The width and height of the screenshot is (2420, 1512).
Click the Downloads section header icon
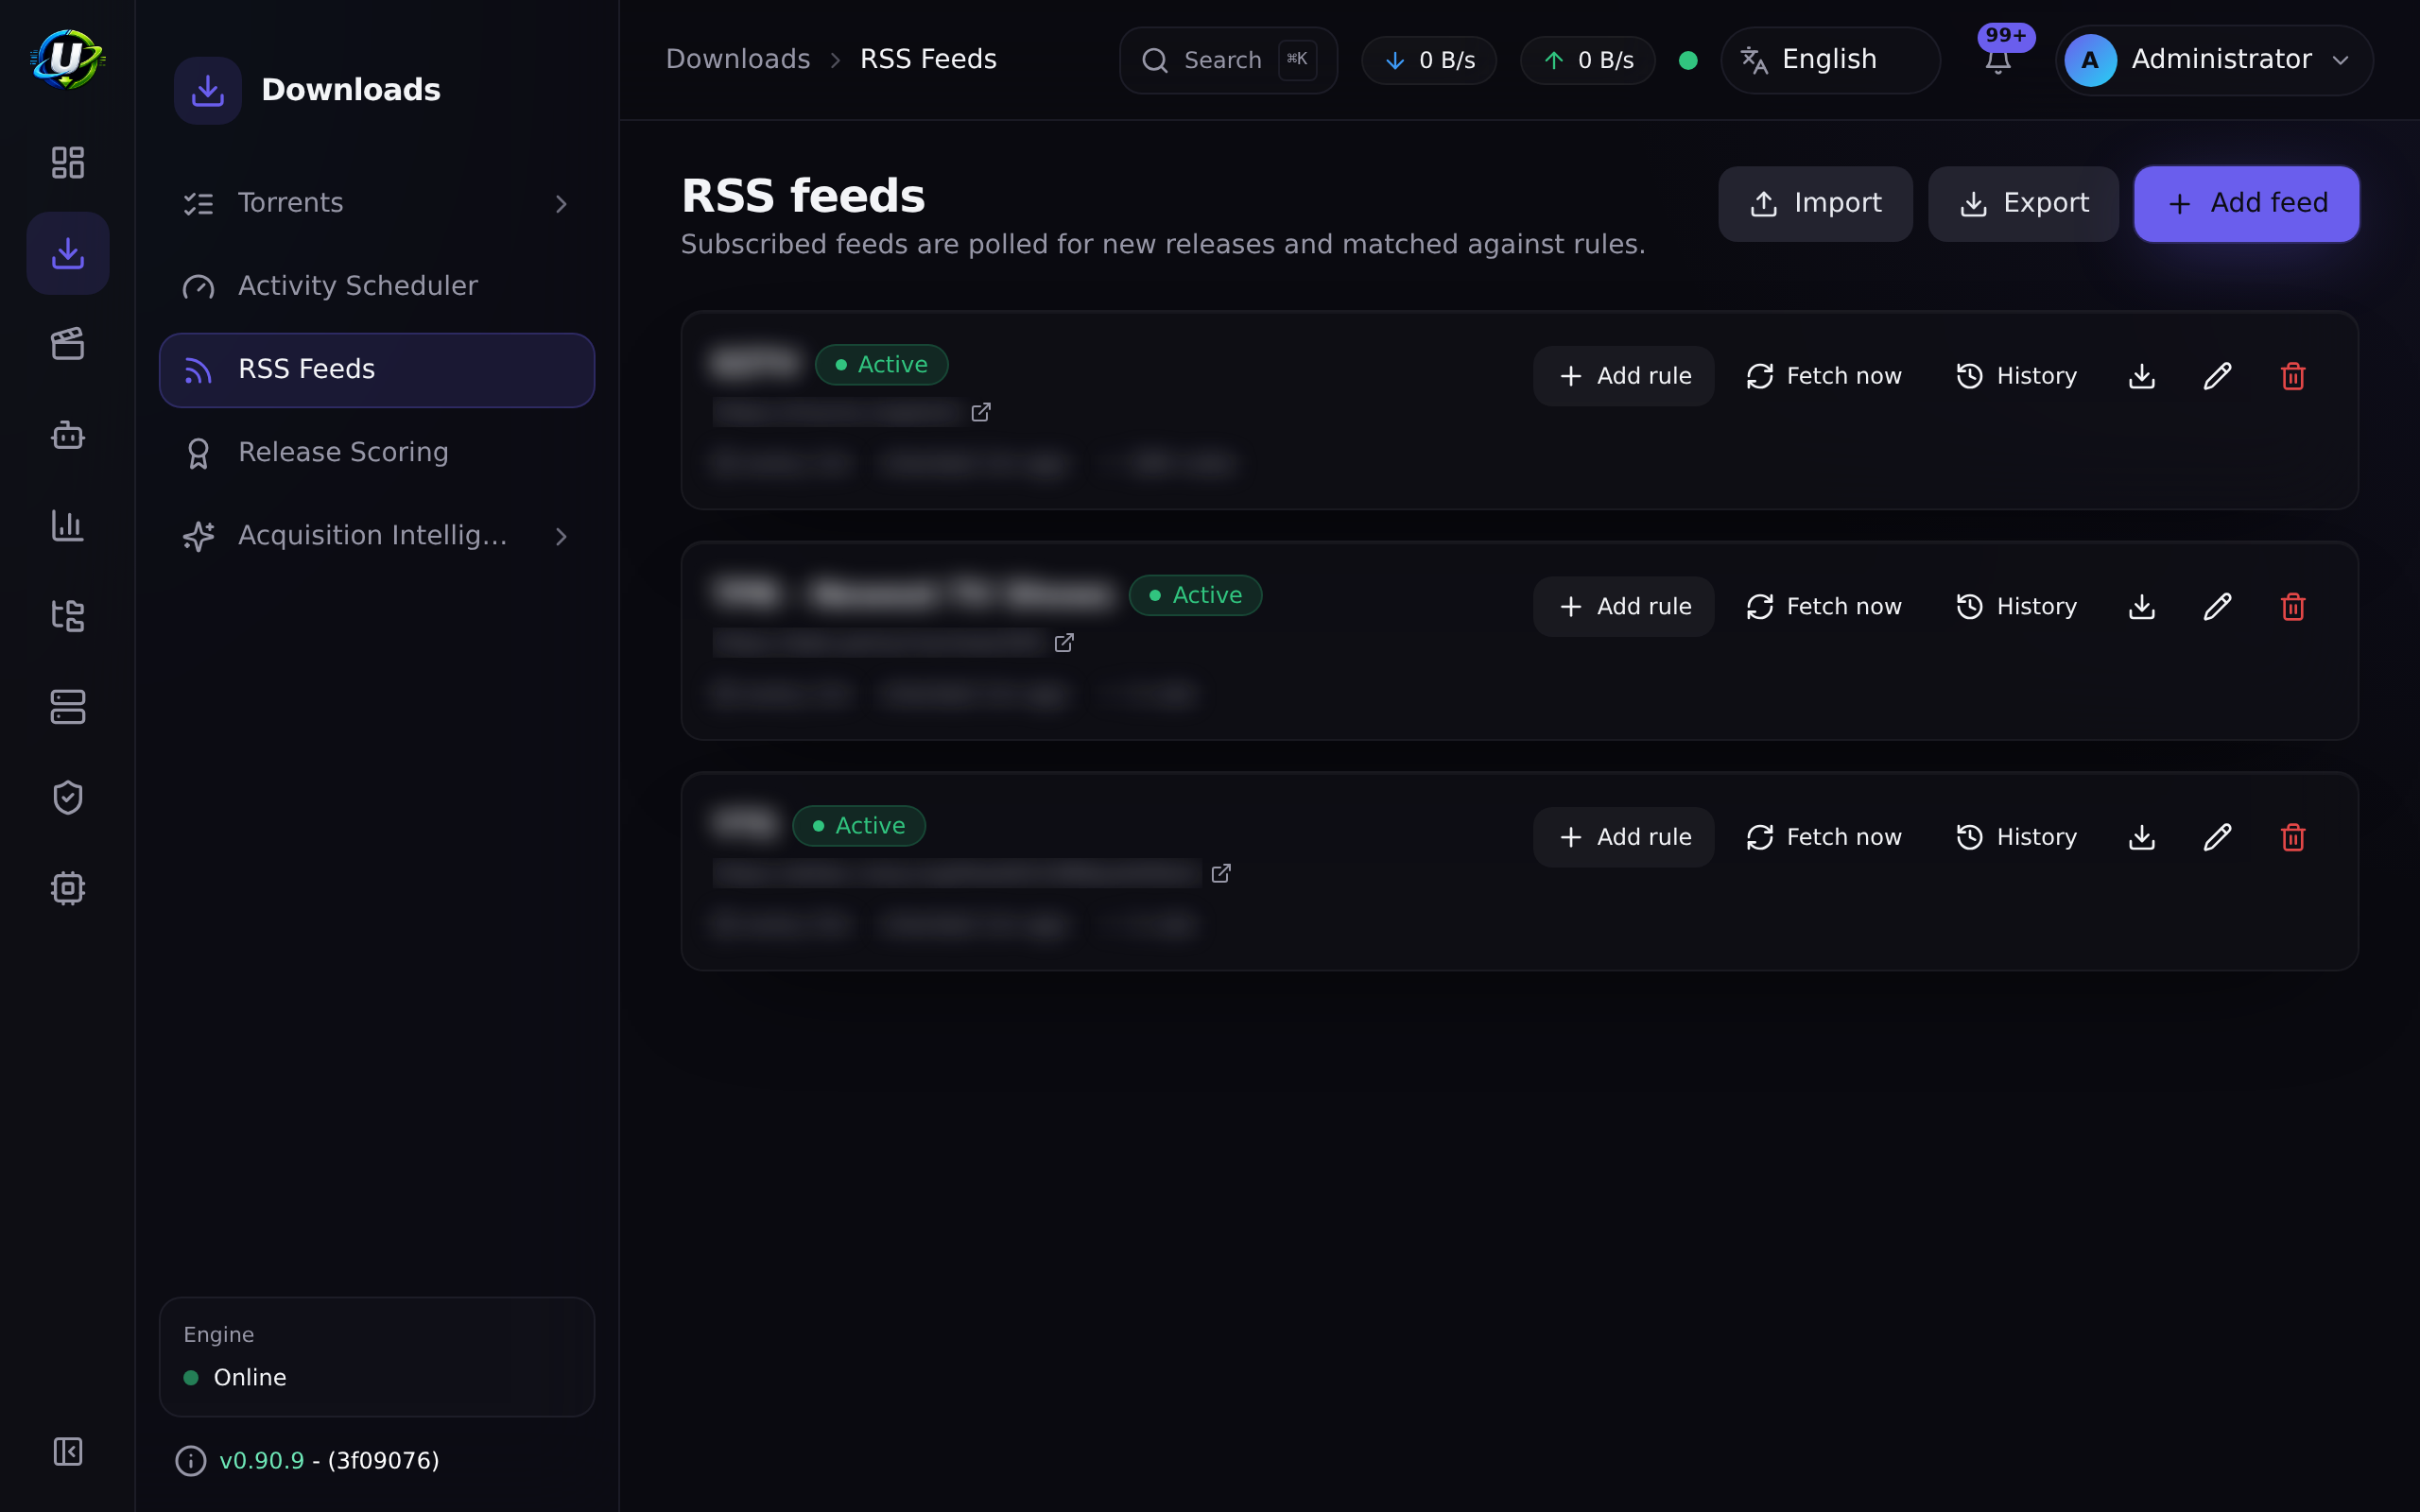pyautogui.click(x=207, y=90)
